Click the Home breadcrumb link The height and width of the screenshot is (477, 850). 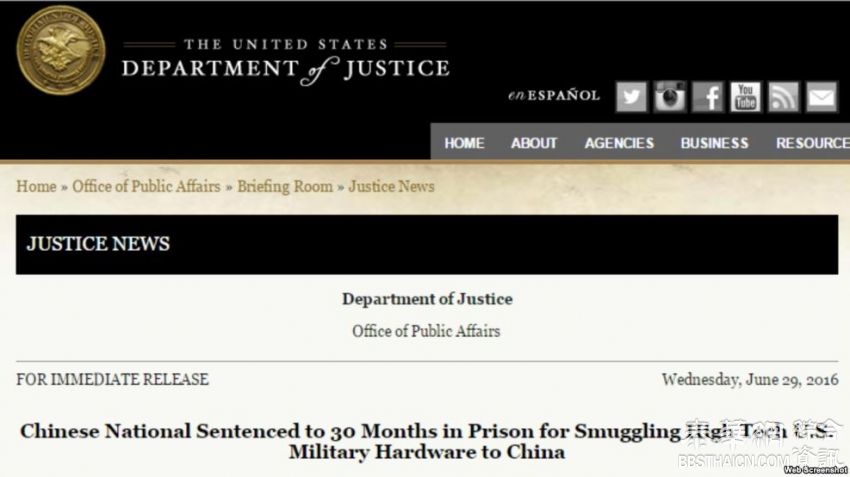(36, 187)
